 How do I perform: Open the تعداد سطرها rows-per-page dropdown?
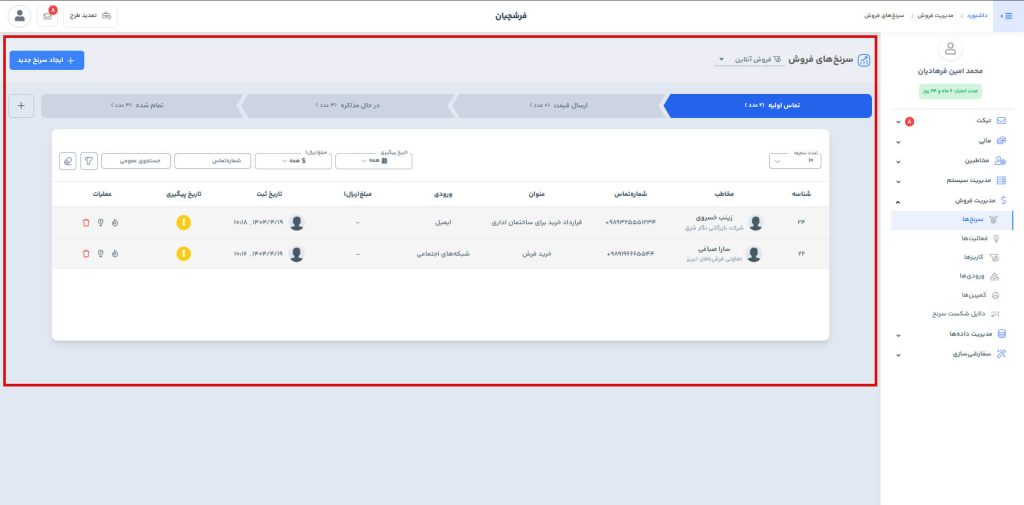tap(789, 160)
